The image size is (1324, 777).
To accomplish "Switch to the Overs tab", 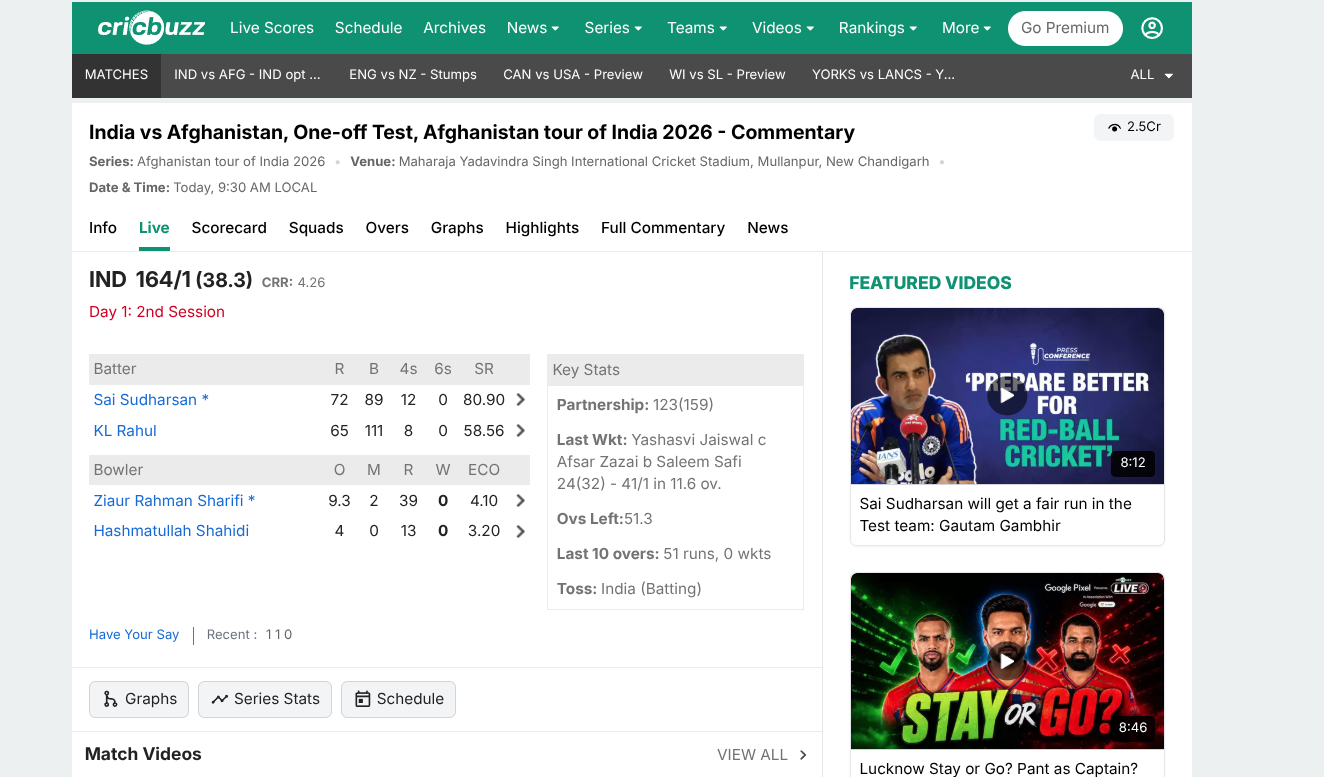I will [x=387, y=228].
